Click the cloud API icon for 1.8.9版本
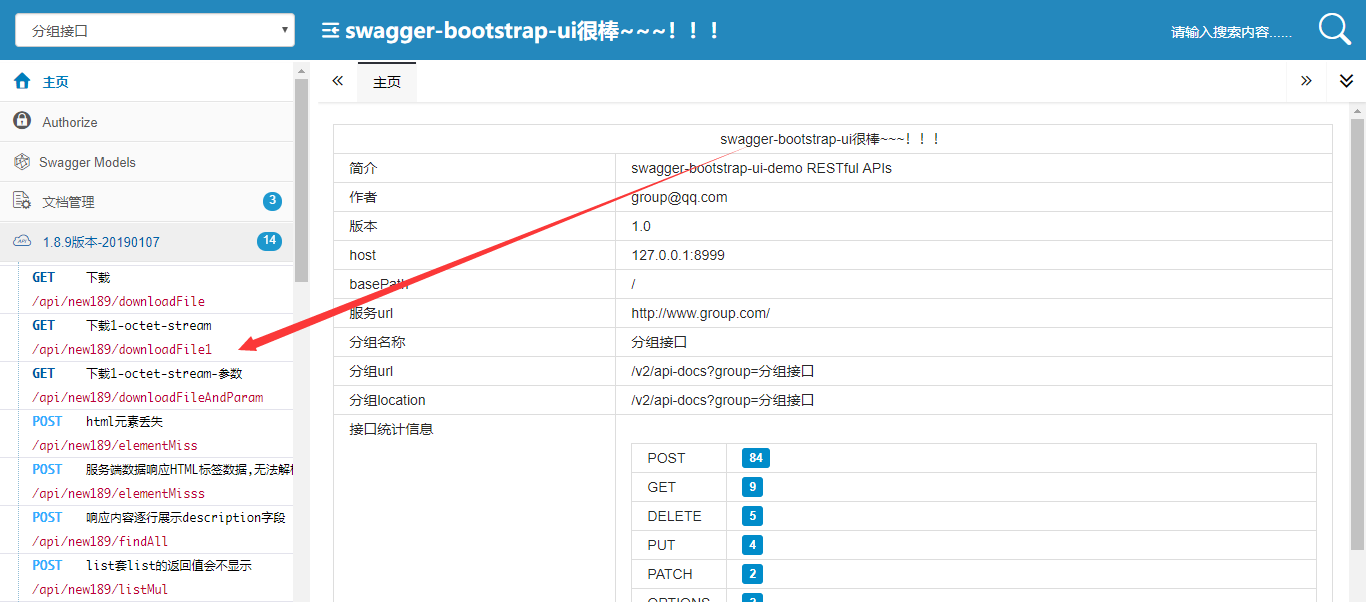 (x=22, y=241)
